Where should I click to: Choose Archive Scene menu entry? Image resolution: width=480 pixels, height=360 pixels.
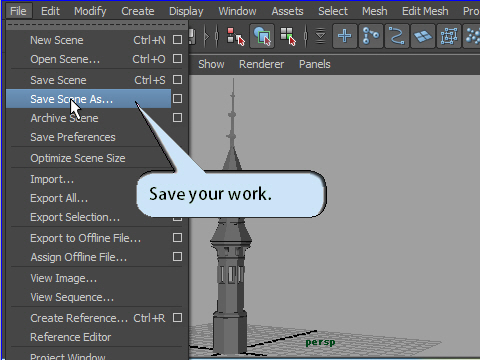tap(89, 118)
